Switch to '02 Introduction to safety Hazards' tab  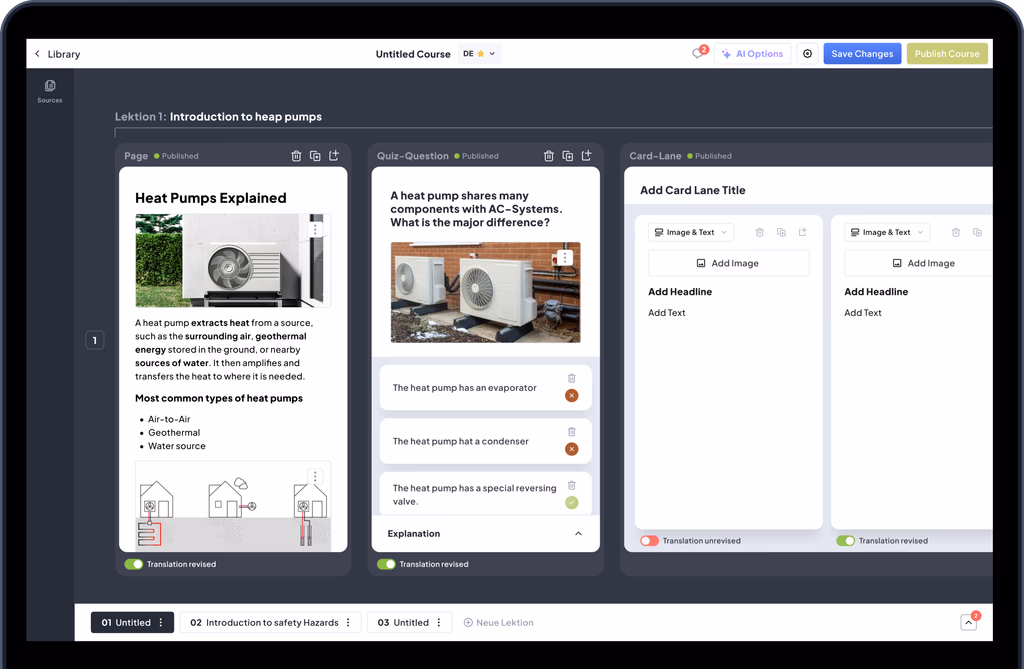[264, 623]
